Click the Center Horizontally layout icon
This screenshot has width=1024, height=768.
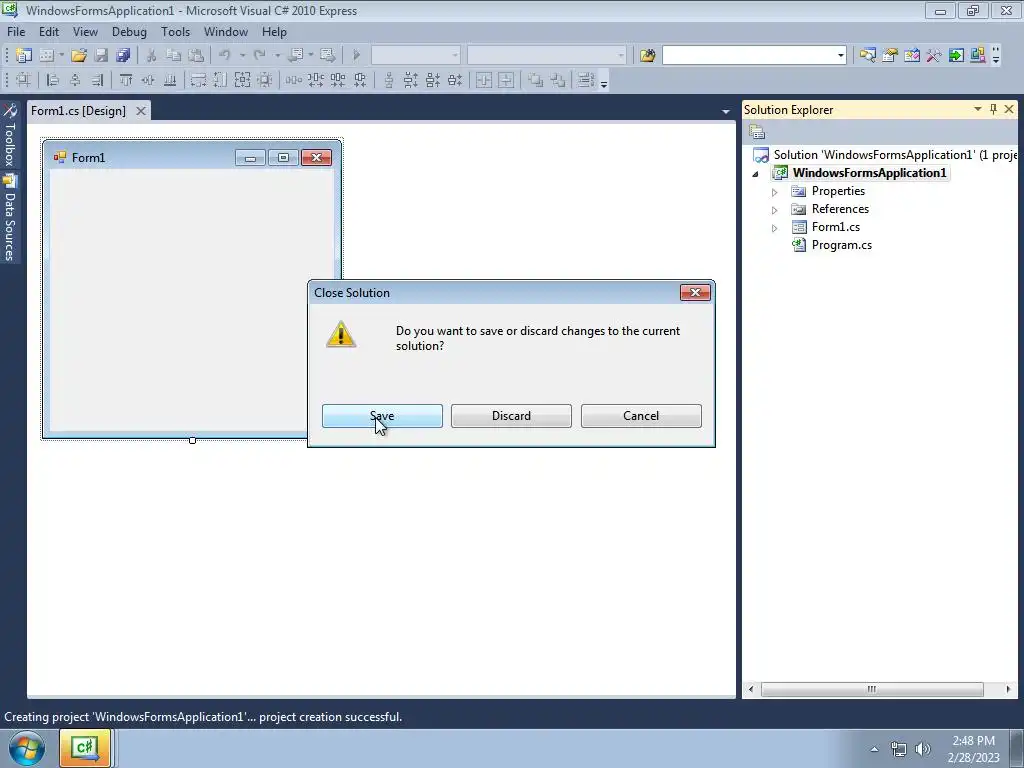point(484,80)
